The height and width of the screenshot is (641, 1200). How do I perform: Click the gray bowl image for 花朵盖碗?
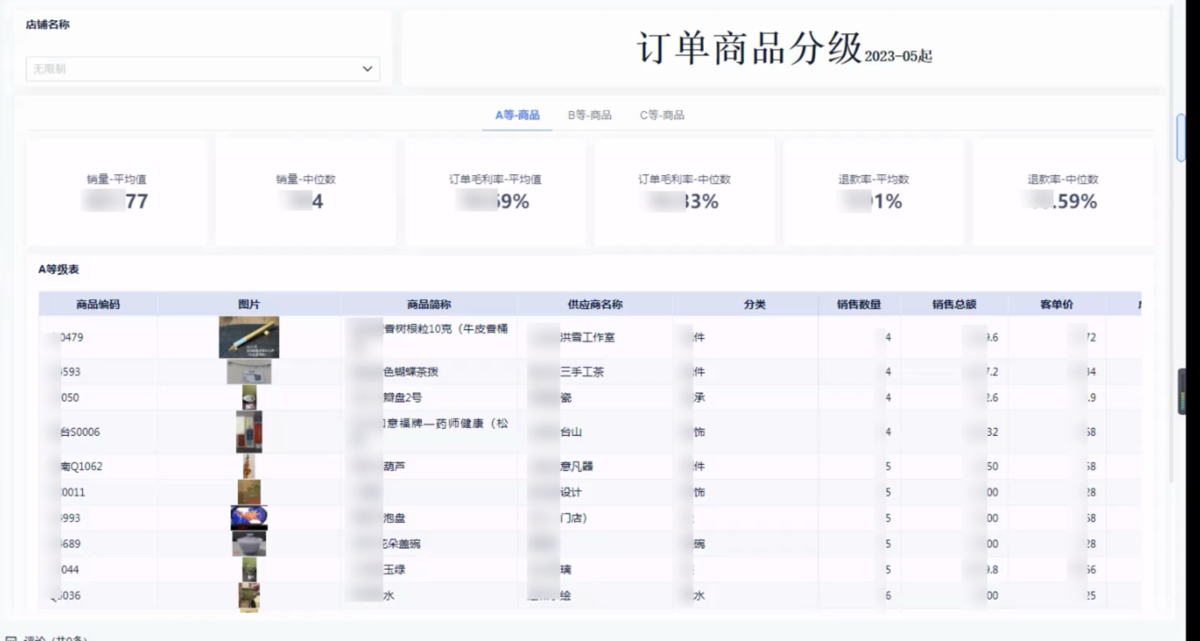click(x=249, y=543)
